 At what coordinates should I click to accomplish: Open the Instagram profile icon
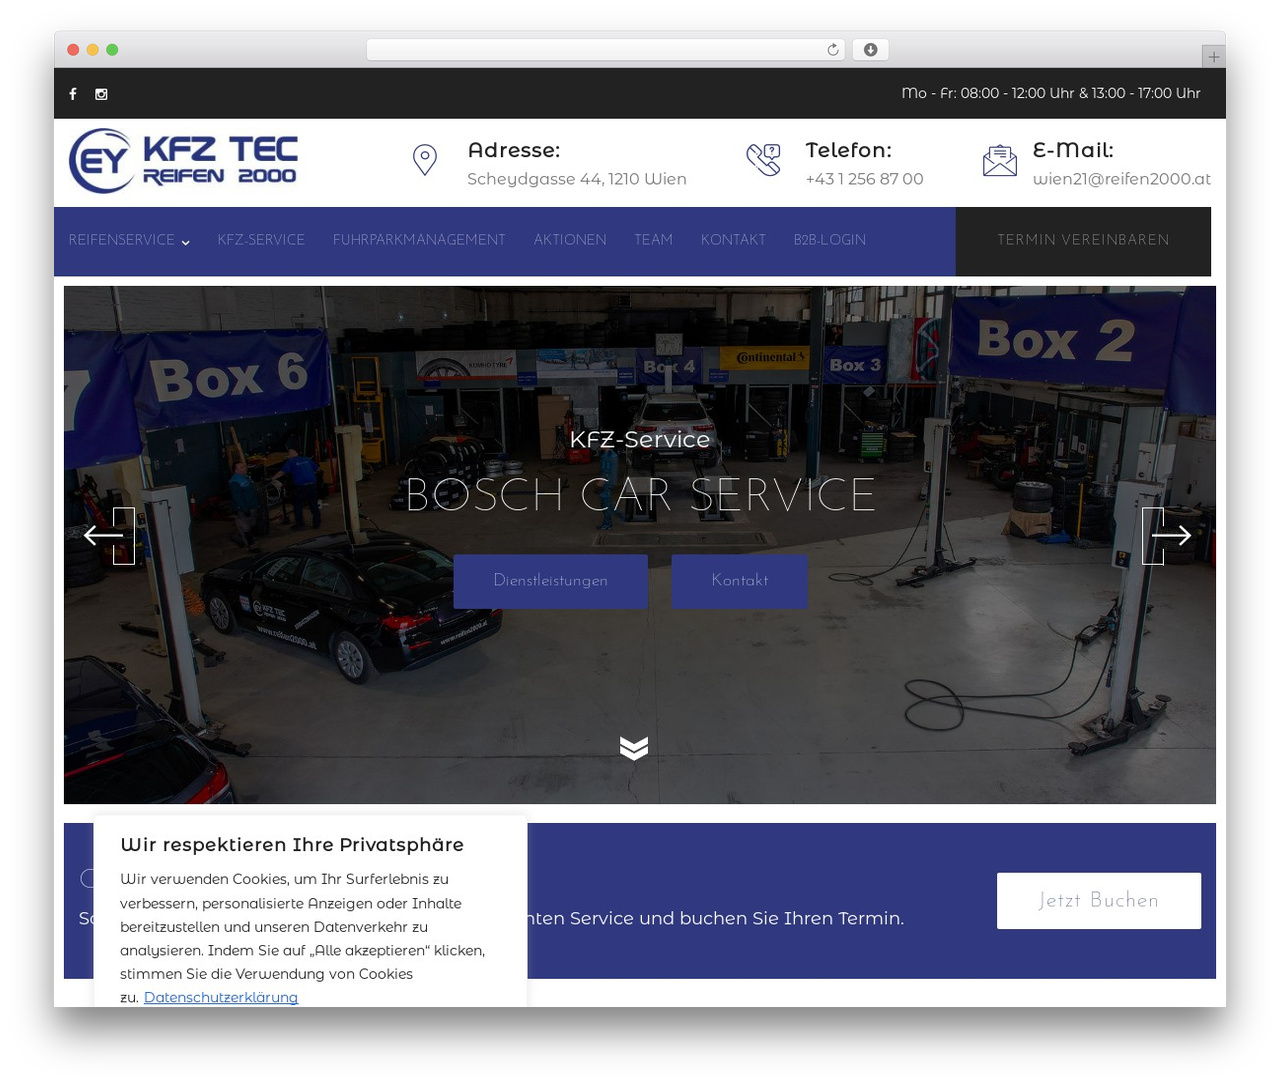101,94
